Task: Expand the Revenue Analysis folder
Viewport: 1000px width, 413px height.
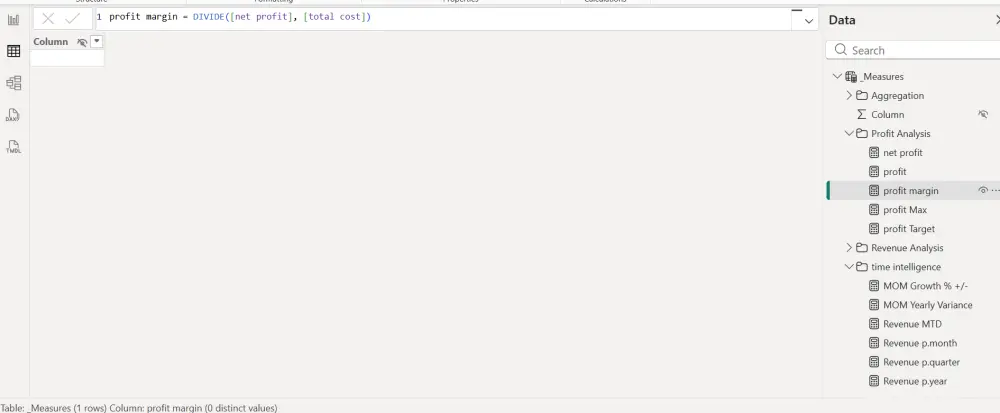Action: [x=849, y=247]
